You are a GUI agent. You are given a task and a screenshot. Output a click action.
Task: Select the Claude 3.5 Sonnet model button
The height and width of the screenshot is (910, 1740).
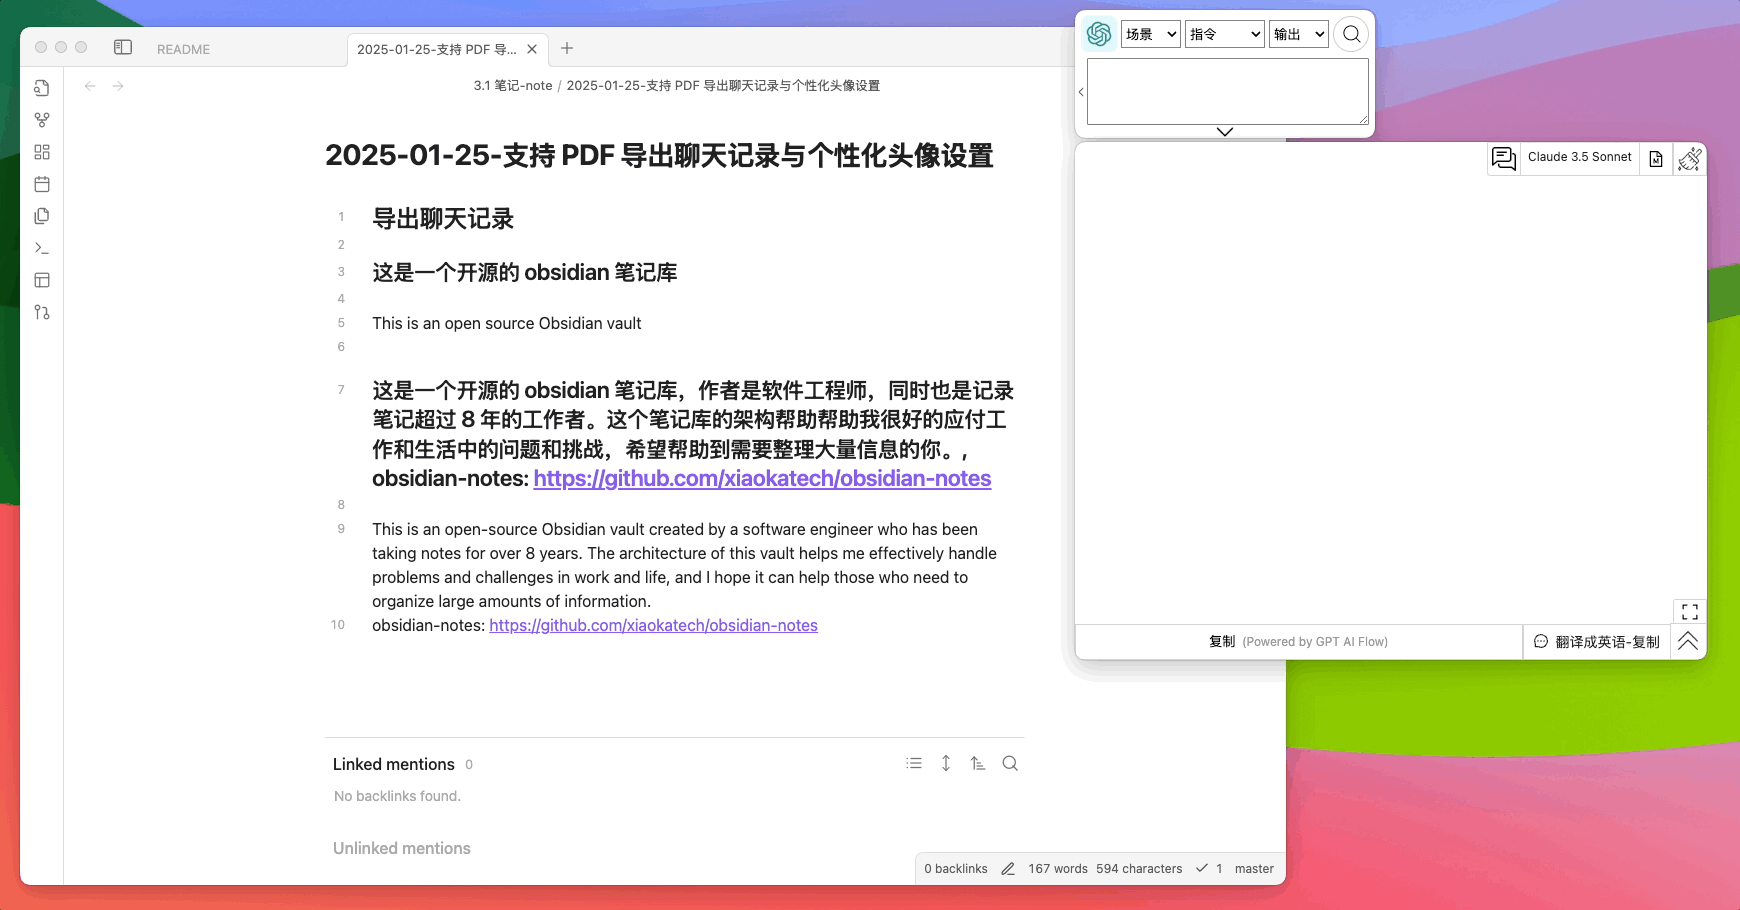[1580, 157]
